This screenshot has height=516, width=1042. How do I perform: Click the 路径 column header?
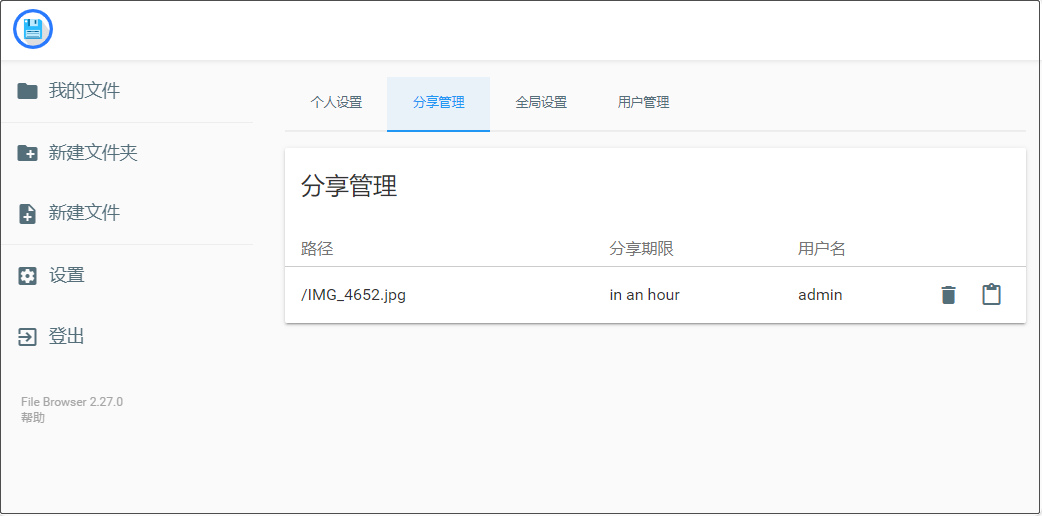coord(317,249)
